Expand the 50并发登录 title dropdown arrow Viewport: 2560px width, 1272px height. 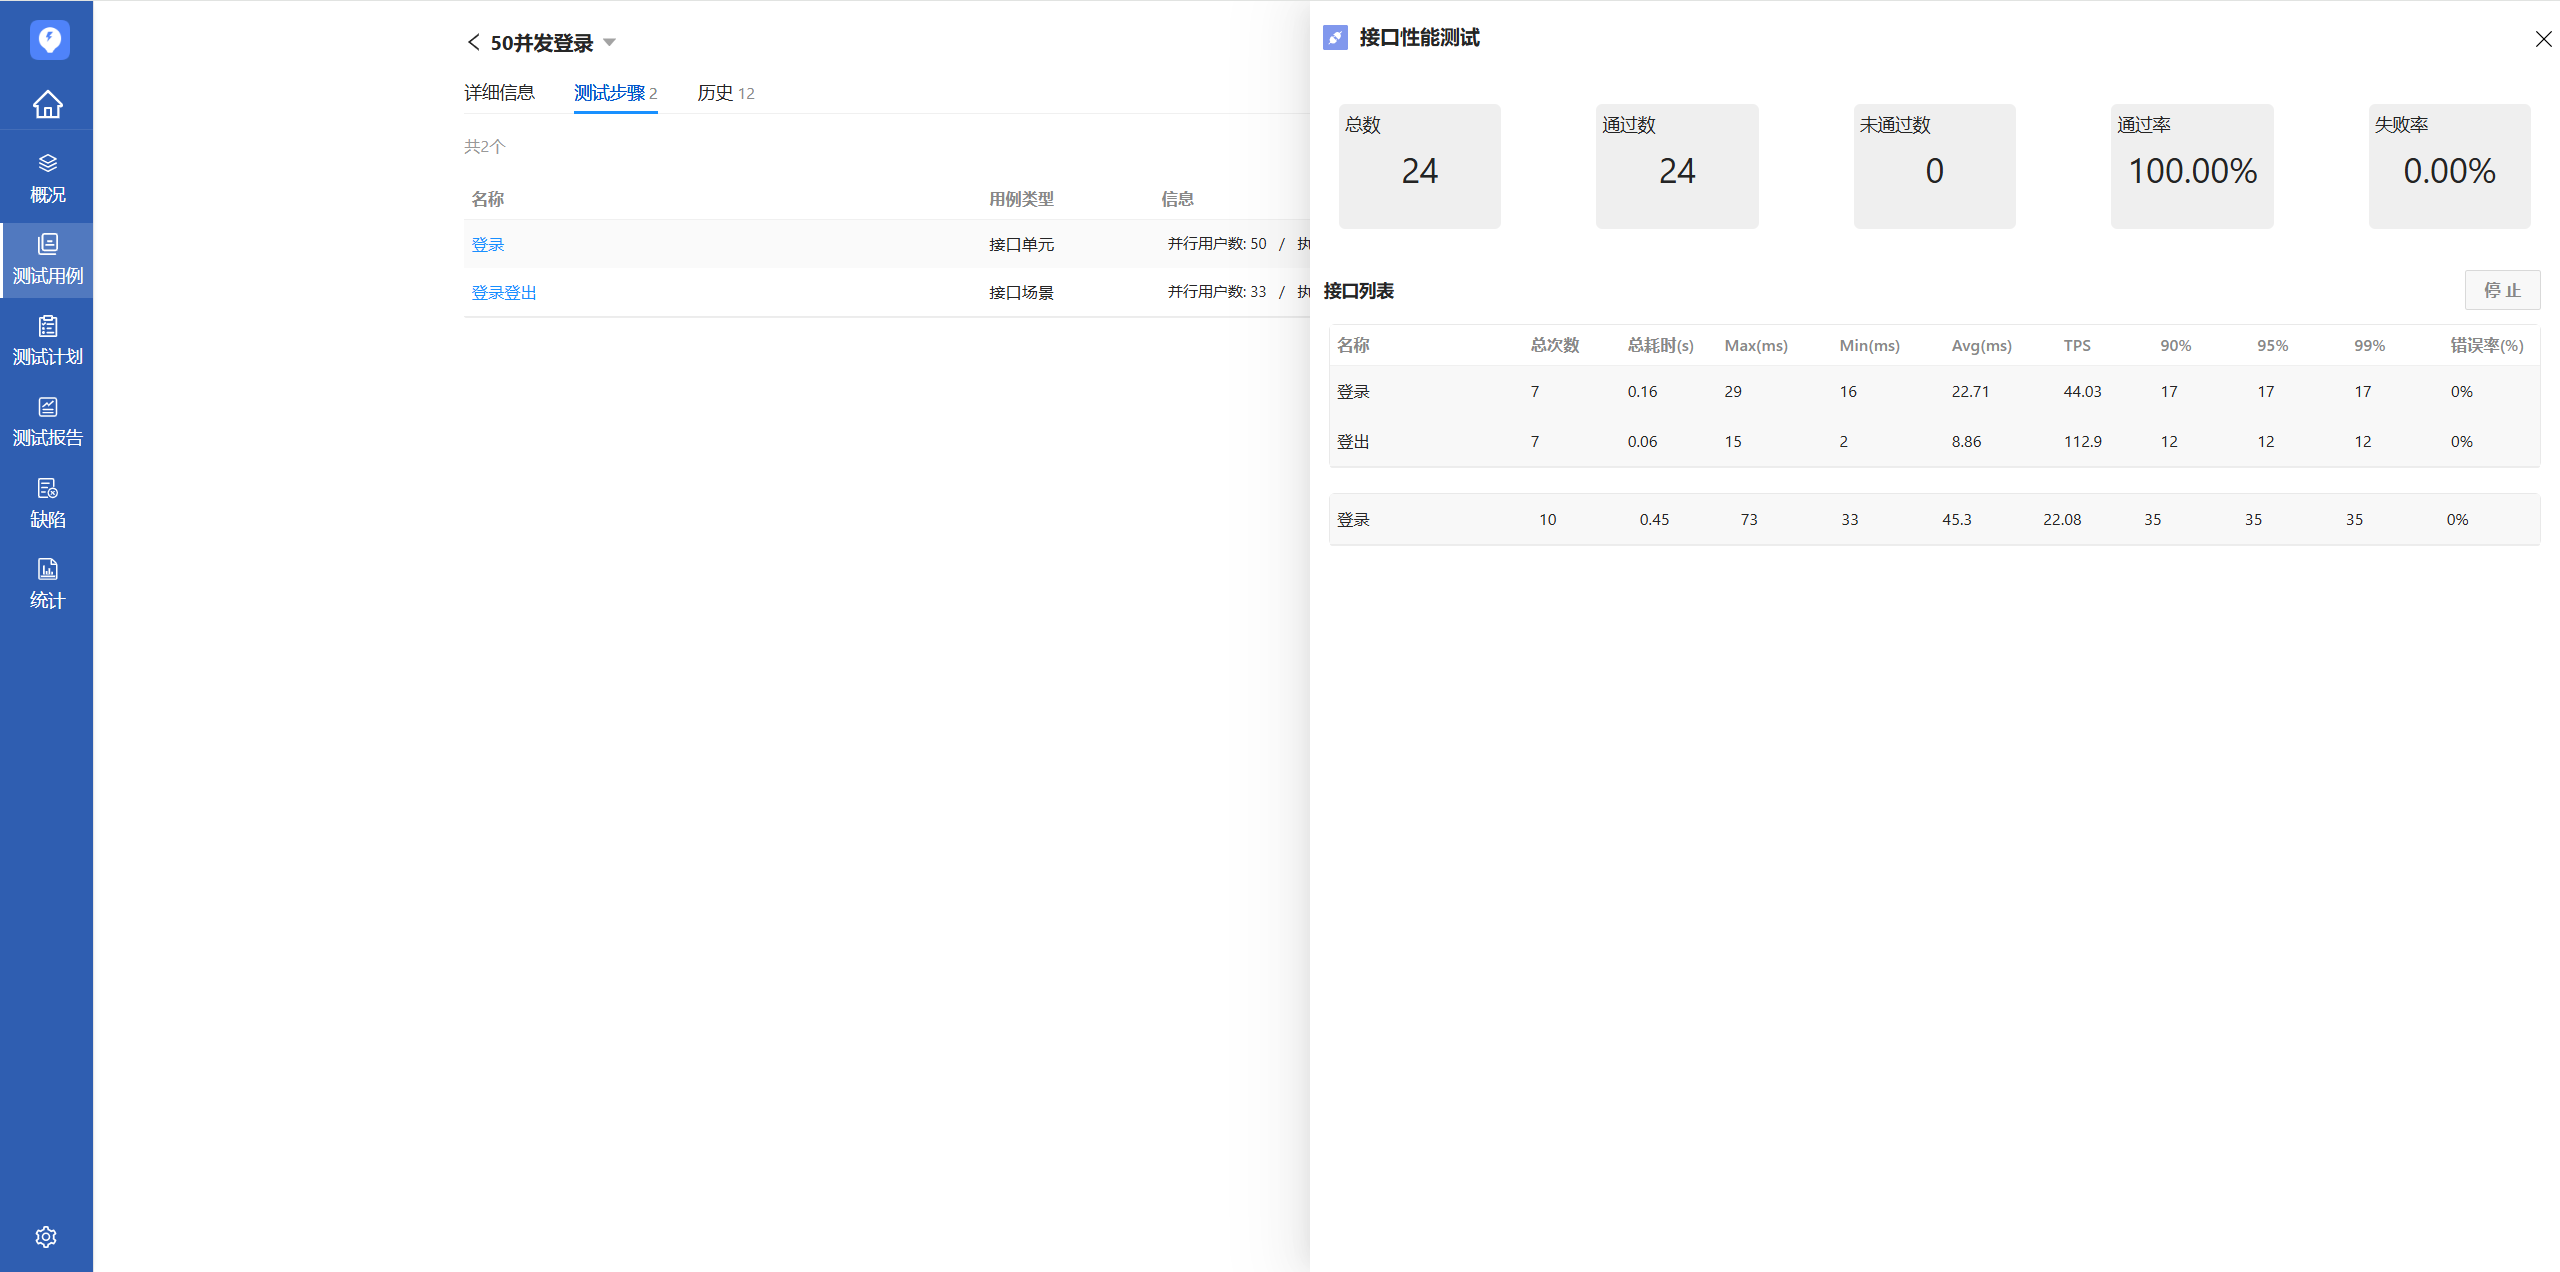[x=610, y=42]
